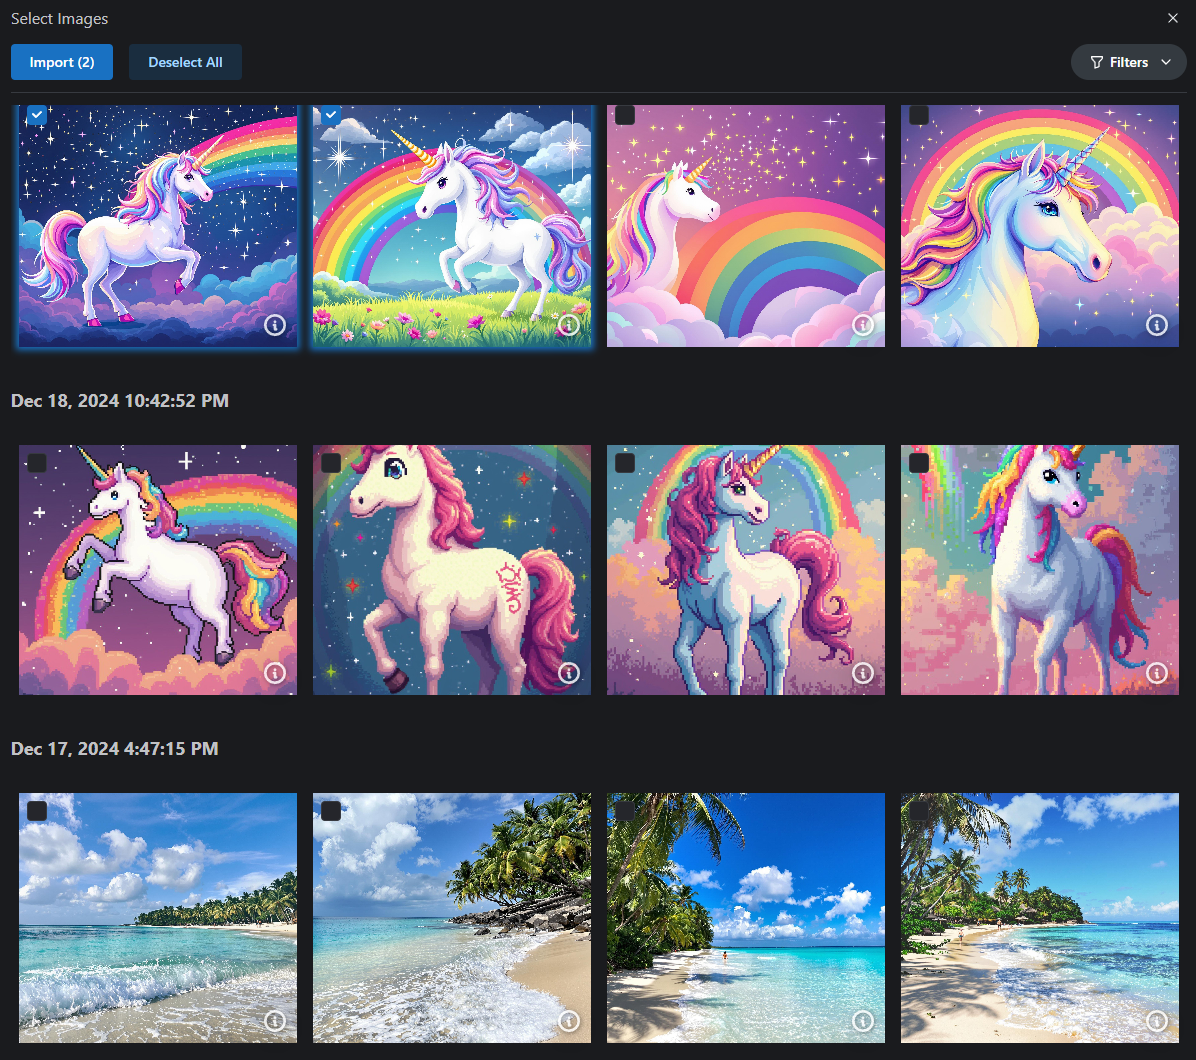Select checkbox on cream pony pixel image
This screenshot has height=1060, width=1196.
[331, 463]
